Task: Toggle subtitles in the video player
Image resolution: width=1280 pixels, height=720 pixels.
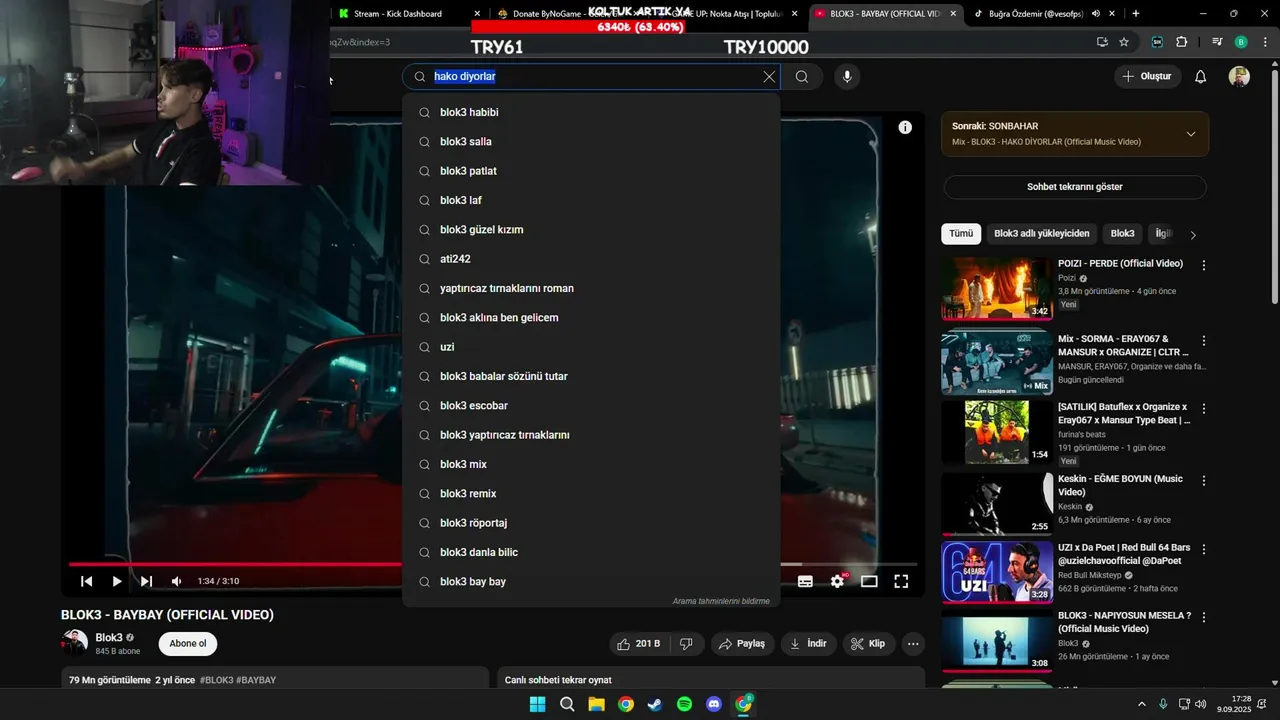Action: [x=805, y=581]
